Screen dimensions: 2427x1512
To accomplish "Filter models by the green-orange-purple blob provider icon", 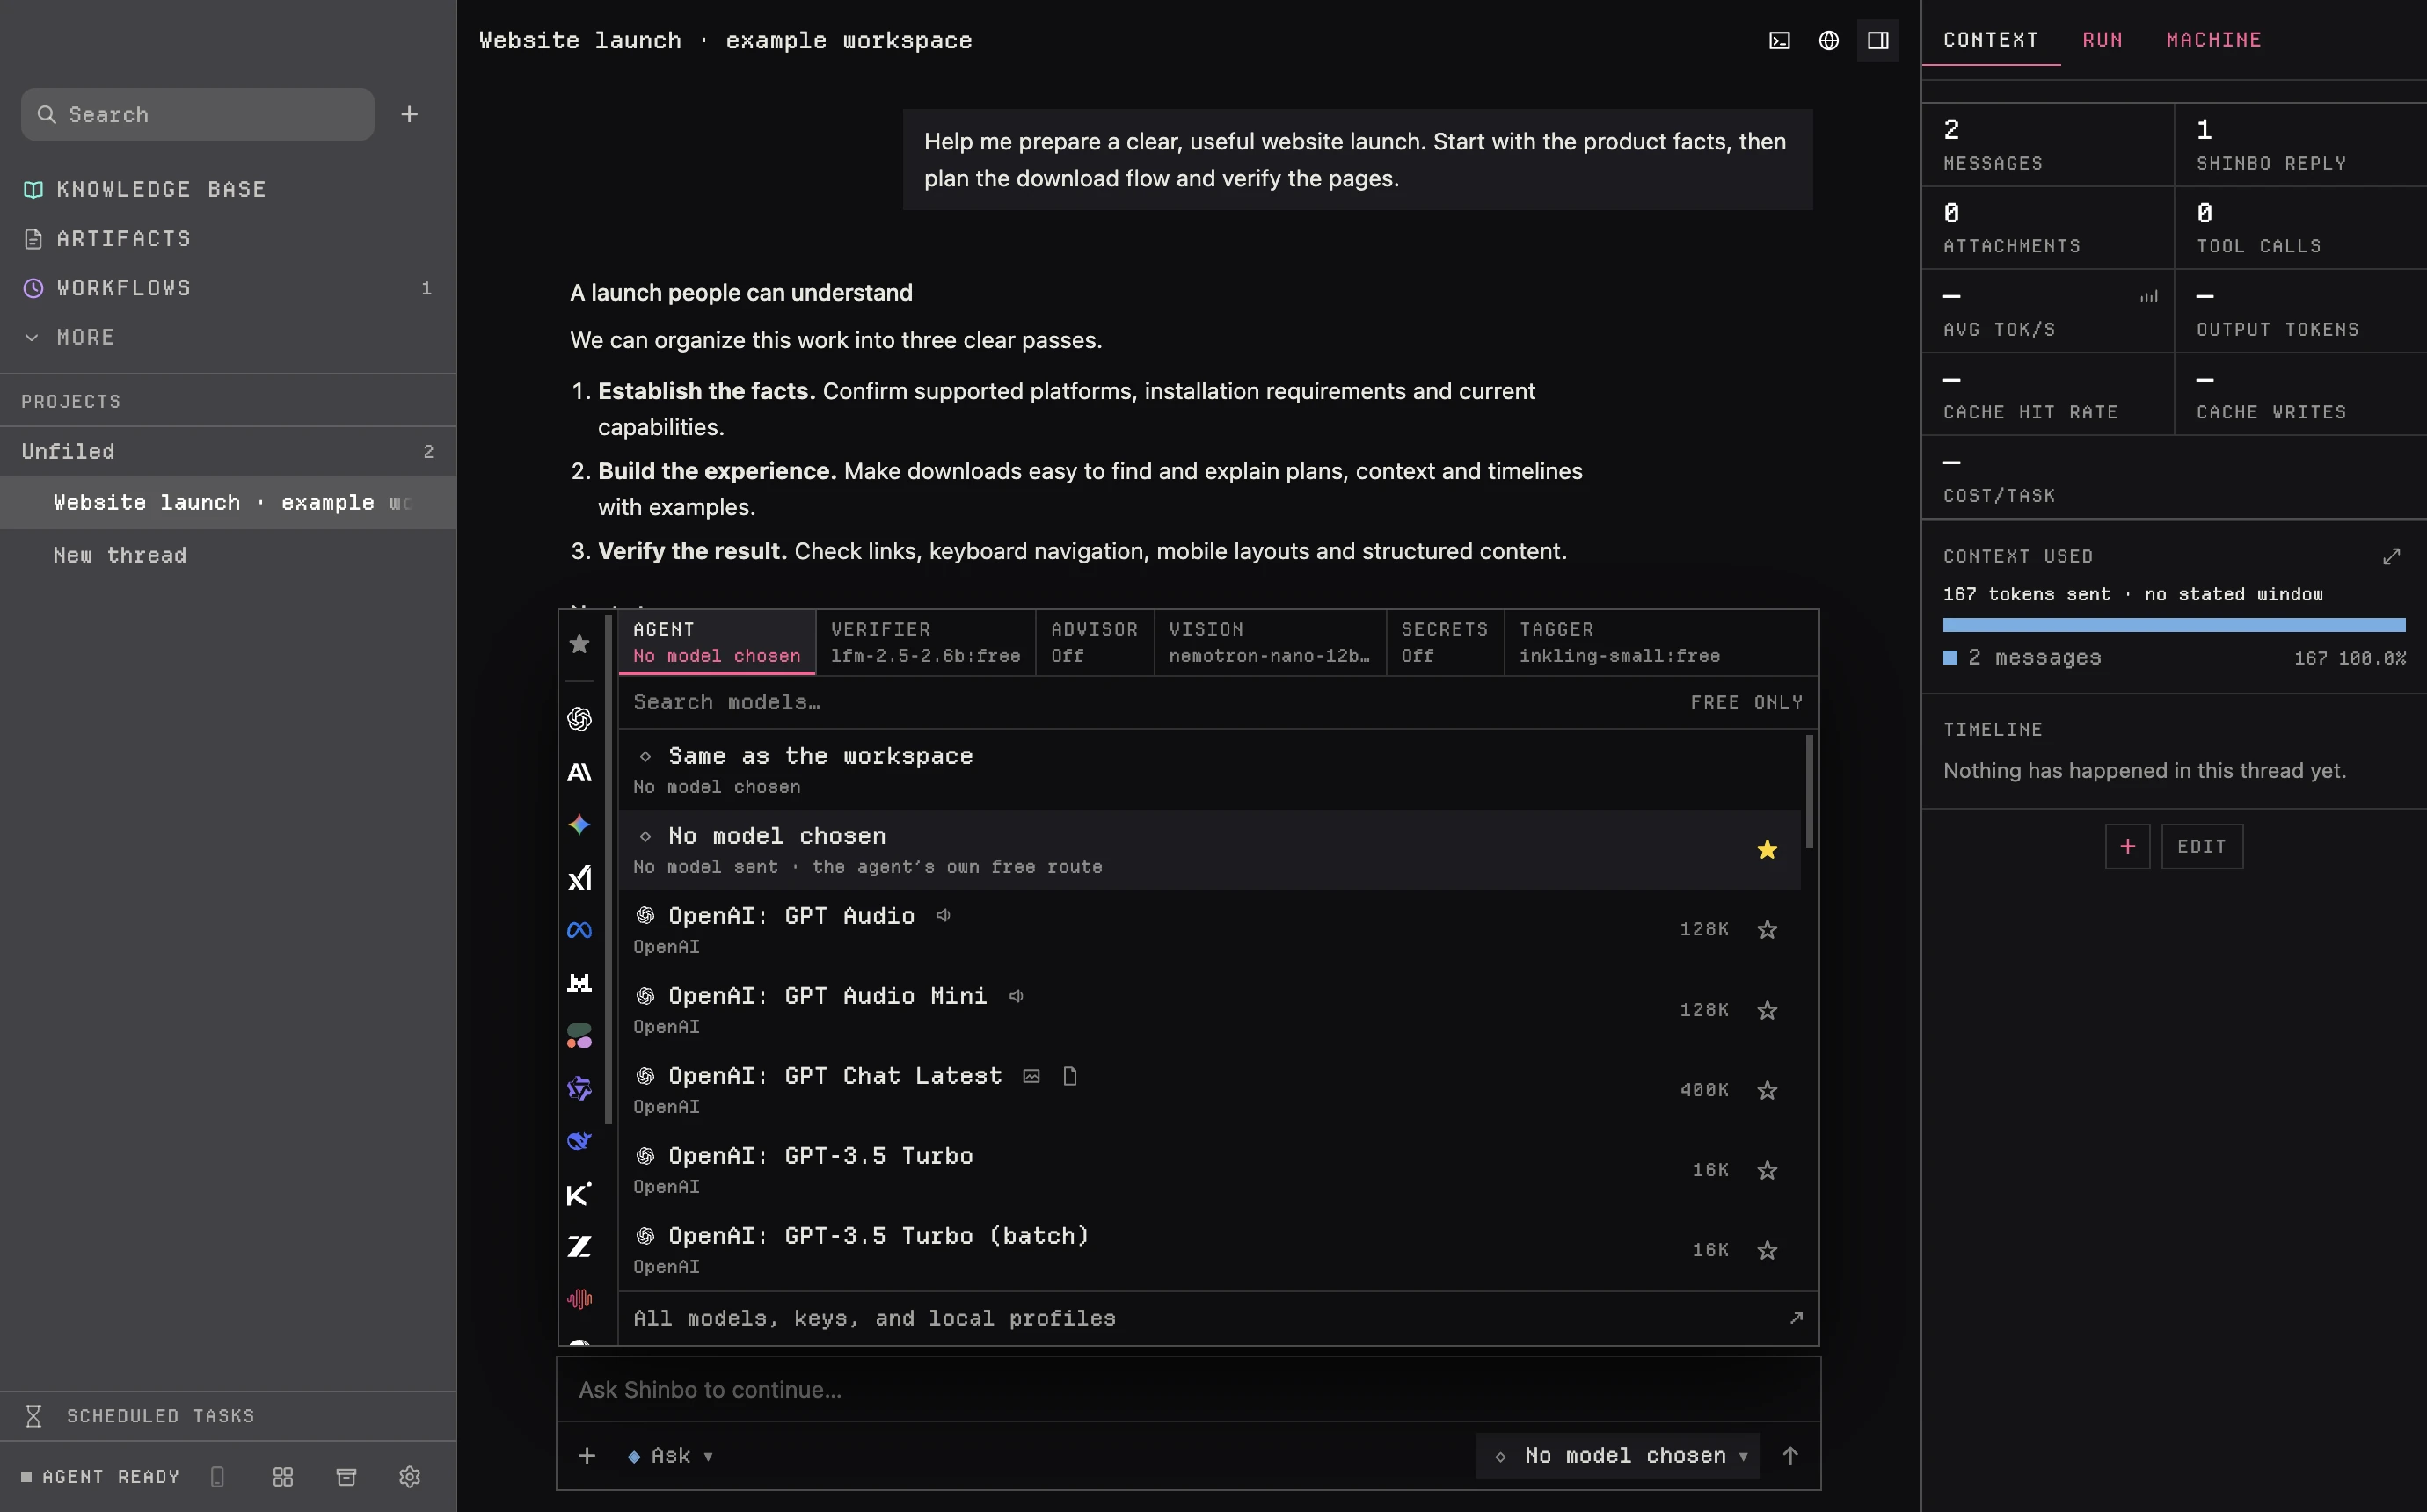I will point(579,1036).
